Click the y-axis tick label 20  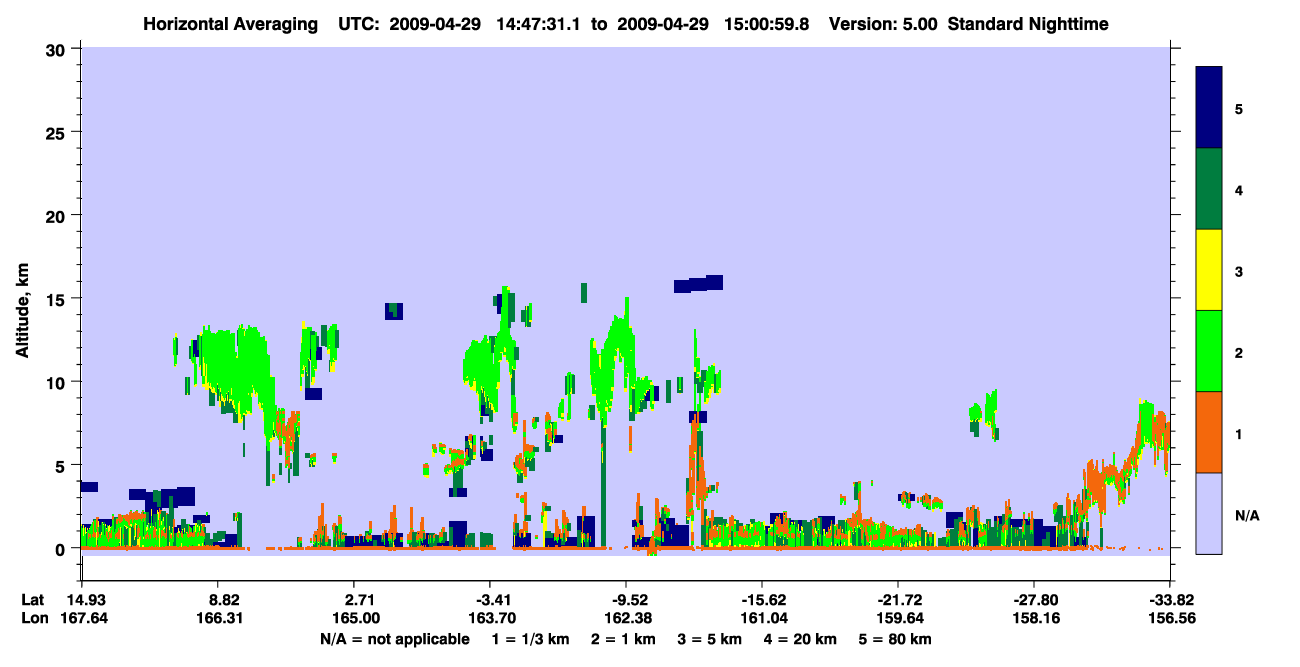[57, 215]
